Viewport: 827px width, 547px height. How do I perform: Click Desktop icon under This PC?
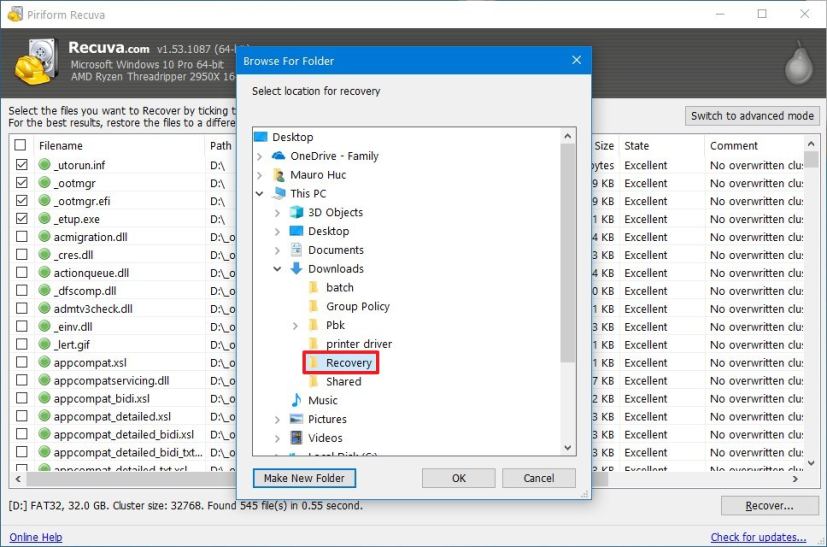click(x=296, y=231)
